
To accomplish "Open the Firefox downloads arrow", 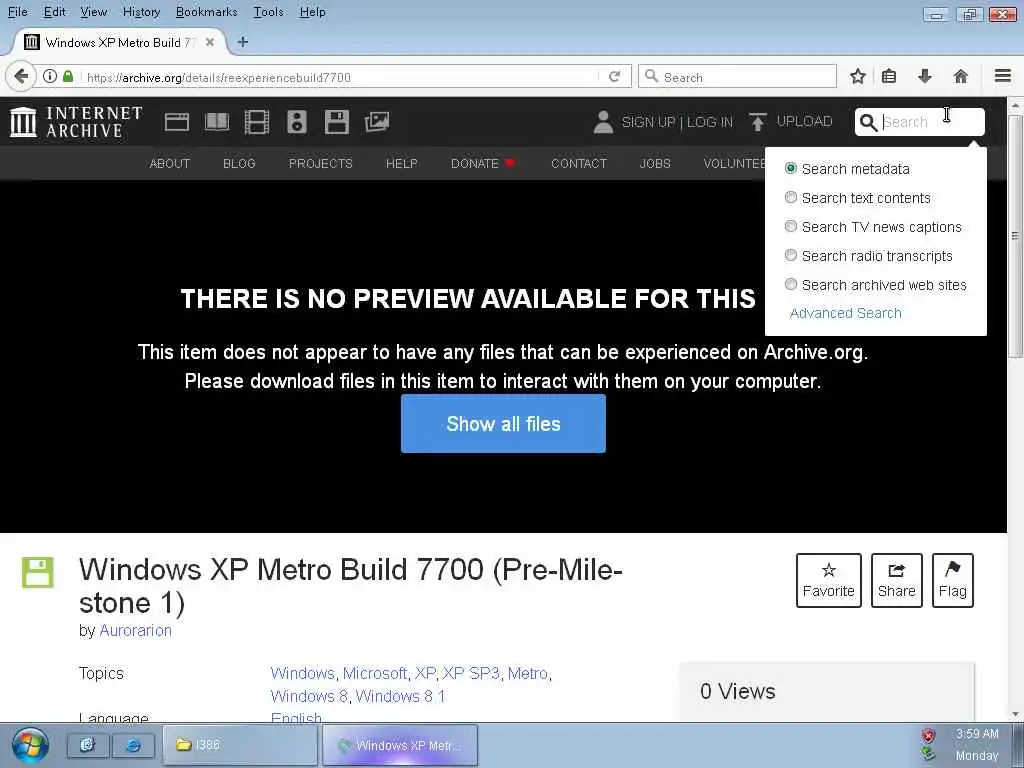I will (x=925, y=76).
